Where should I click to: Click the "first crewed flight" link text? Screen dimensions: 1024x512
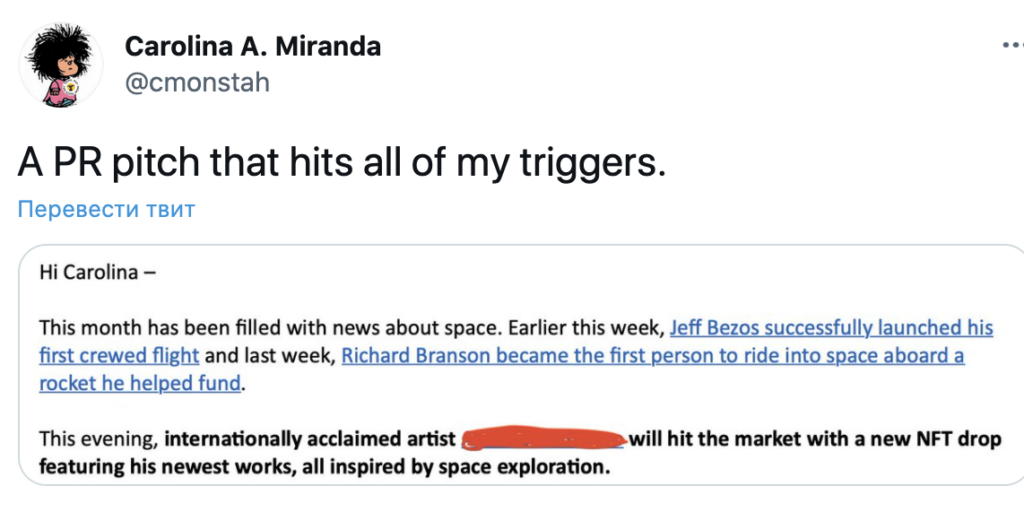coord(119,355)
